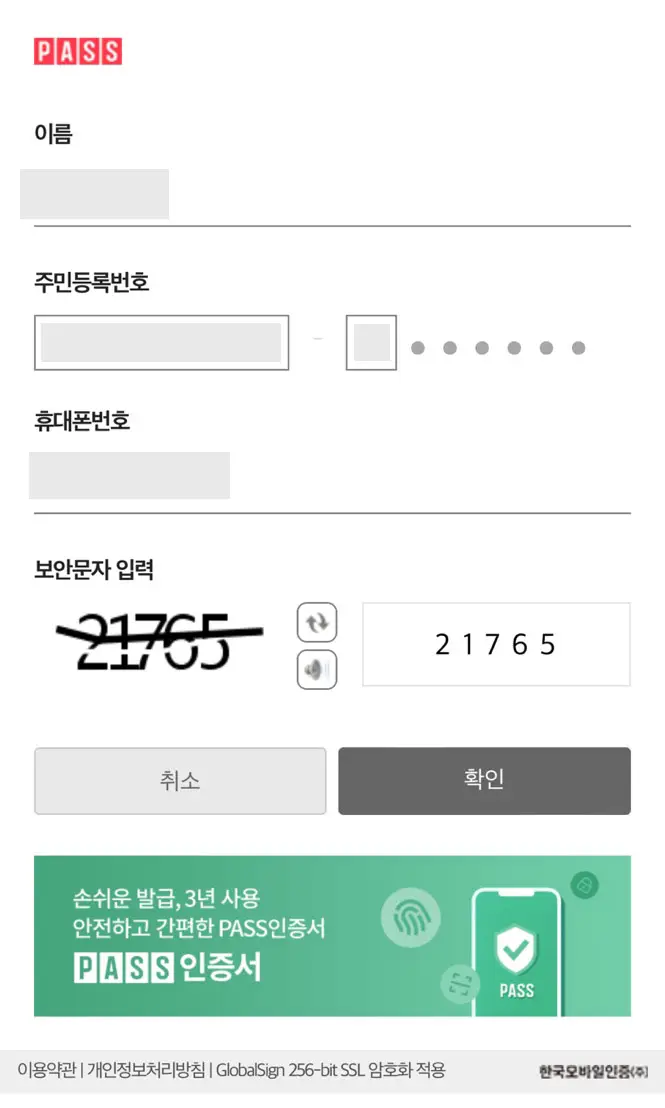Click the first 주민등록번호 input box
This screenshot has height=1108, width=665.
160,342
